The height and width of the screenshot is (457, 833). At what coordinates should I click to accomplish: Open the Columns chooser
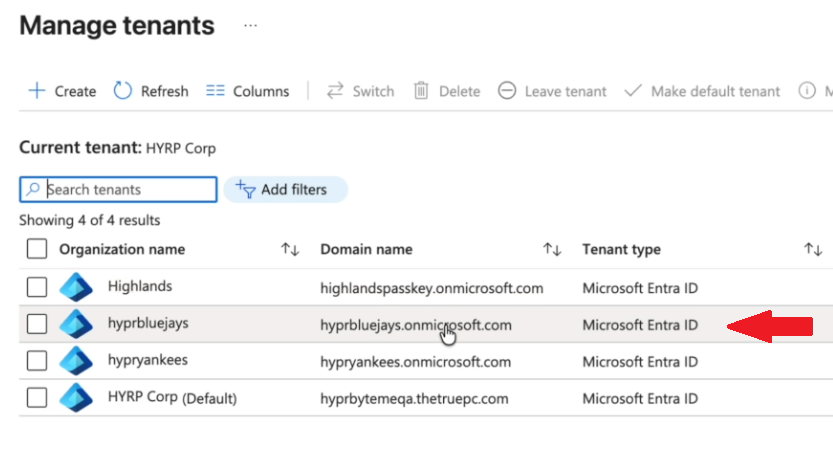point(247,91)
